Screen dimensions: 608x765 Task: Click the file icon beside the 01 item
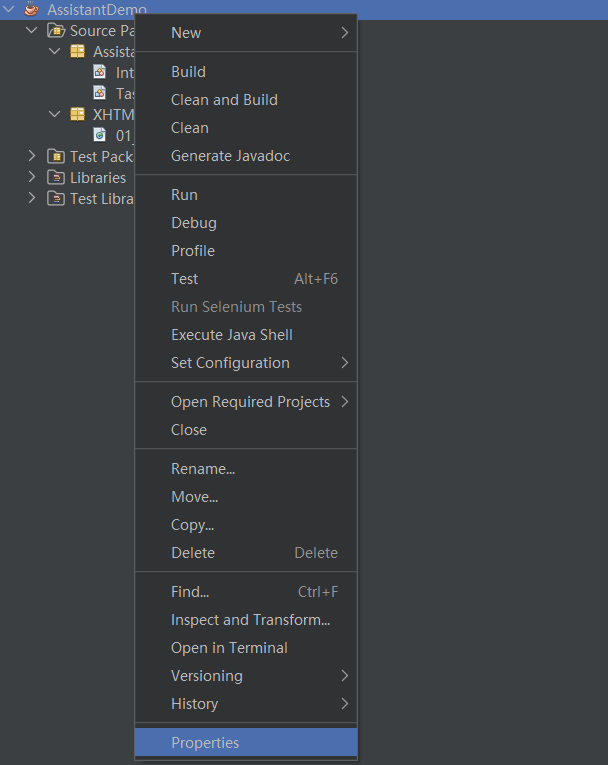click(99, 135)
